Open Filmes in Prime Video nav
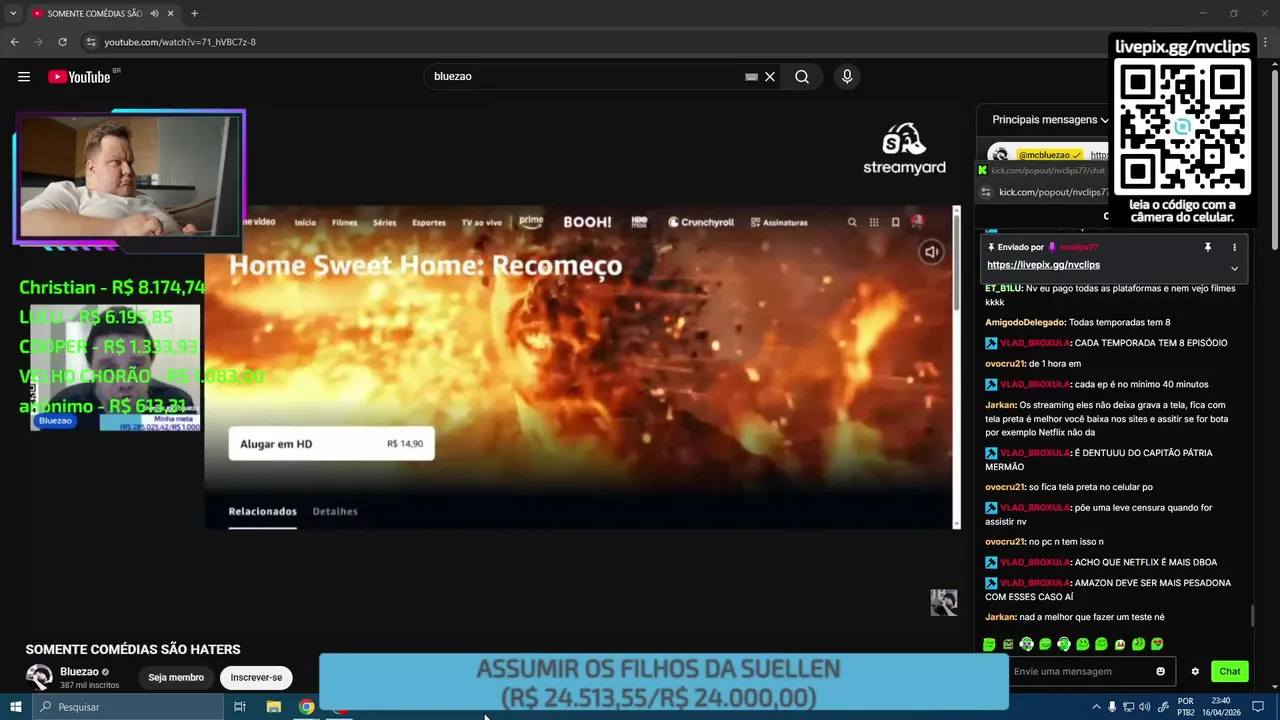 (344, 222)
